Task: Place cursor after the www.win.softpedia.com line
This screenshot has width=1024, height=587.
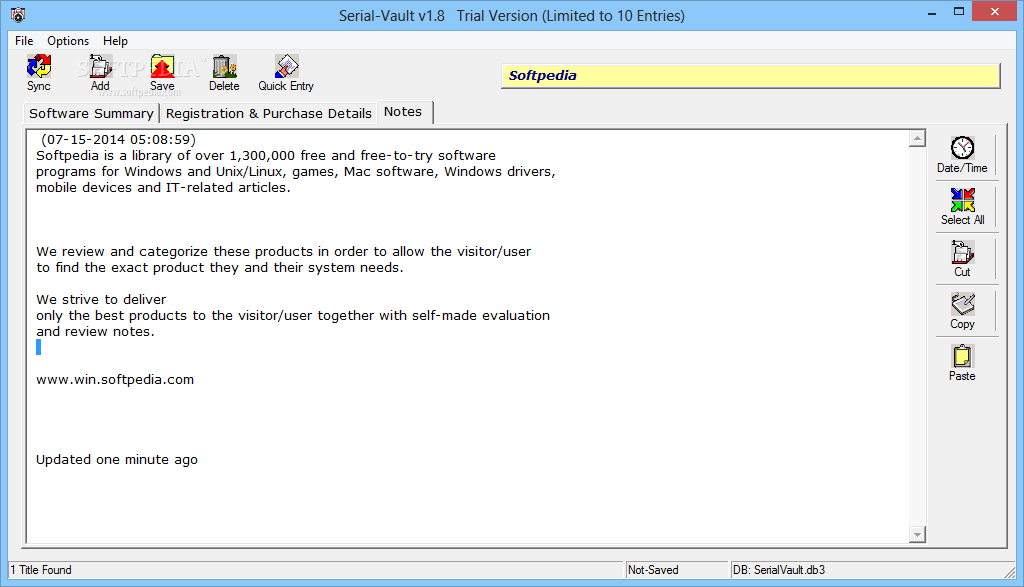Action: (195, 380)
